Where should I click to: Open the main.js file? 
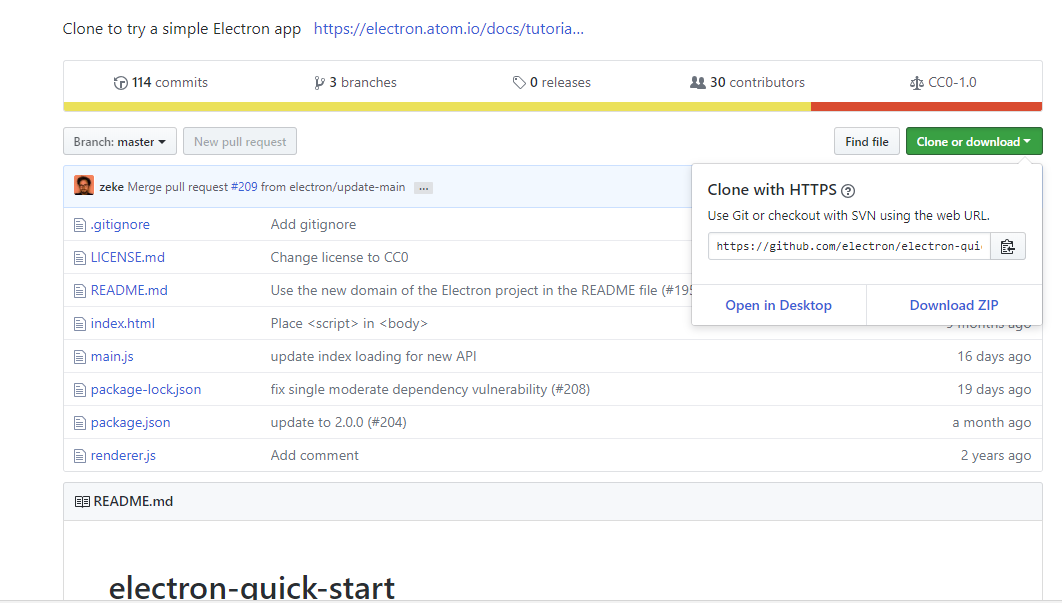pyautogui.click(x=112, y=357)
